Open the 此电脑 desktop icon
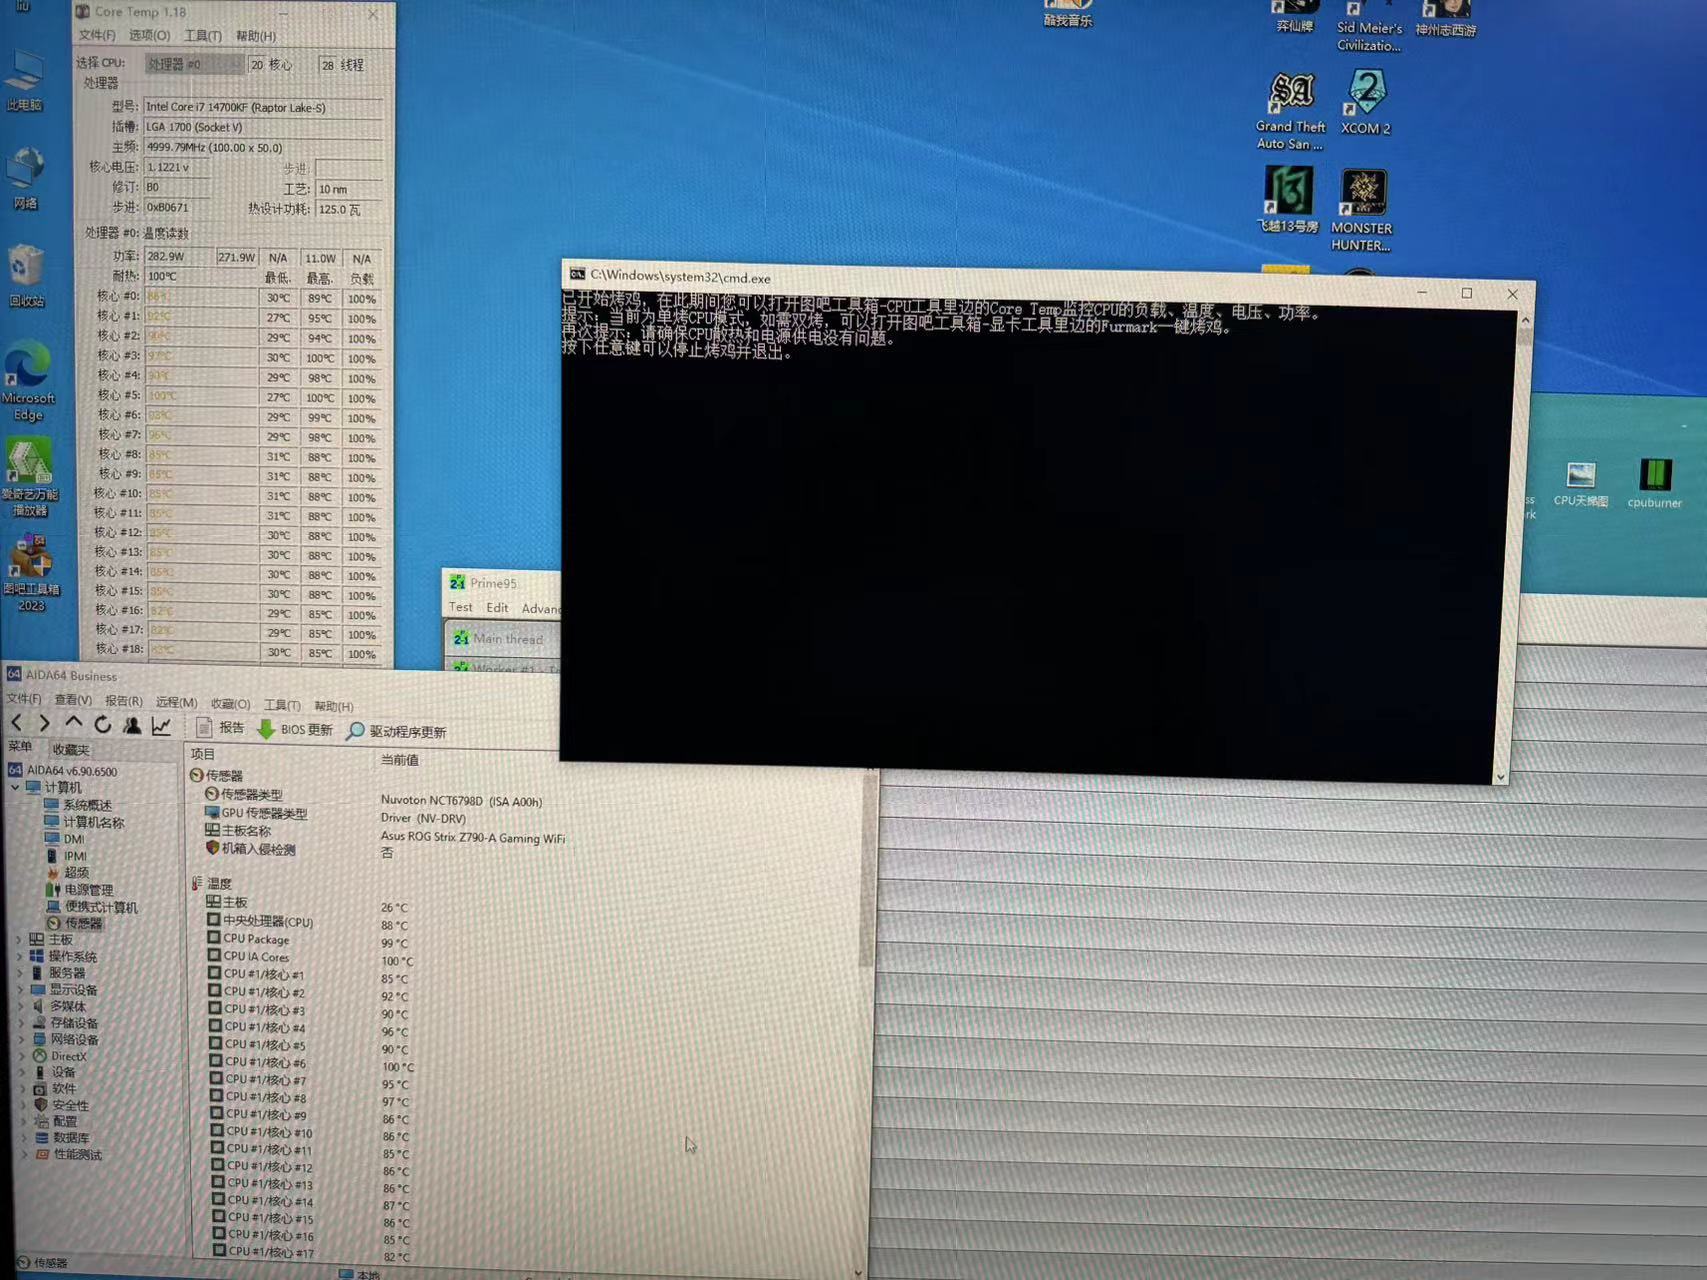Image resolution: width=1707 pixels, height=1280 pixels. (25, 82)
